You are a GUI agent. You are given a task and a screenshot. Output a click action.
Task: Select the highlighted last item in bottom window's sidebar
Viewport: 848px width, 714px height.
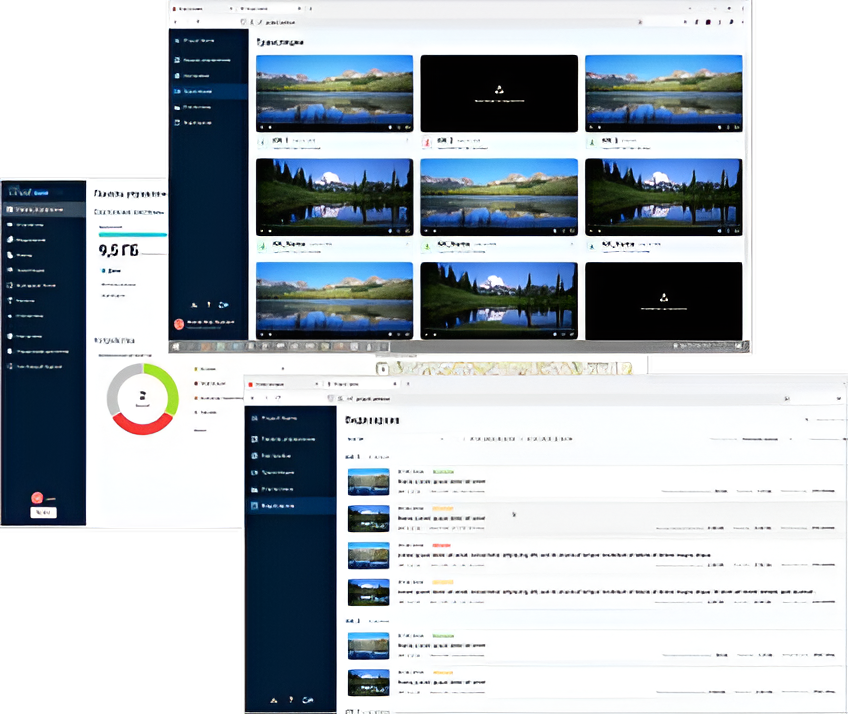(x=290, y=506)
